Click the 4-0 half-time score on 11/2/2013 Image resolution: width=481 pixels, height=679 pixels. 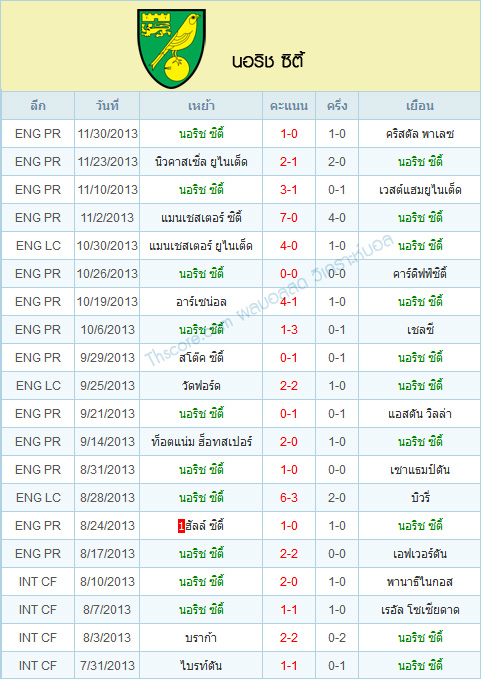click(x=337, y=218)
